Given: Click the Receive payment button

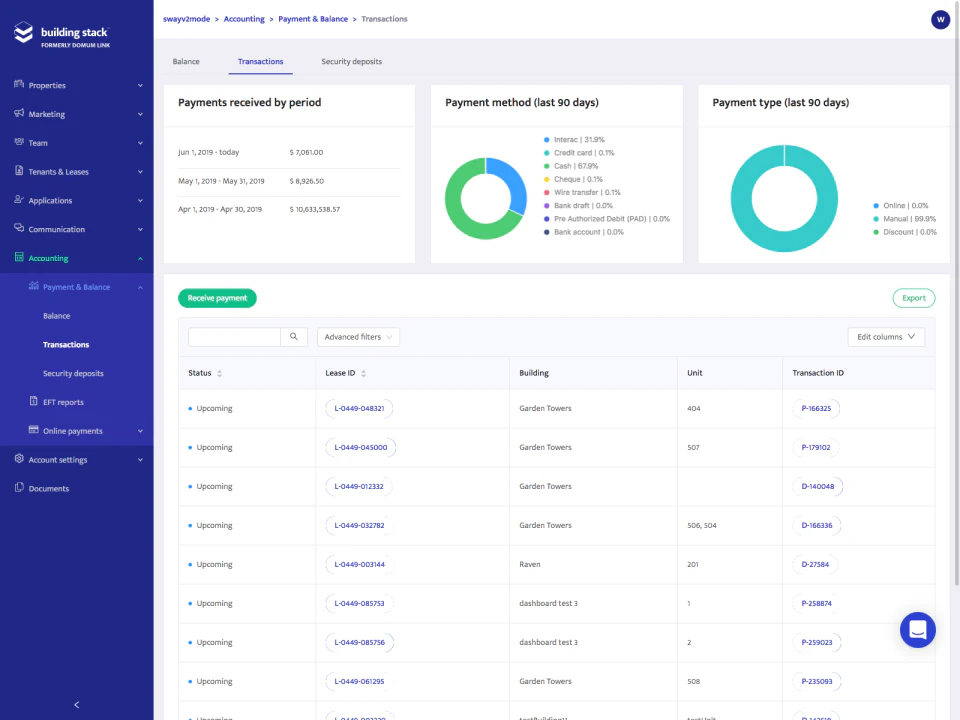Looking at the screenshot, I should [x=217, y=298].
